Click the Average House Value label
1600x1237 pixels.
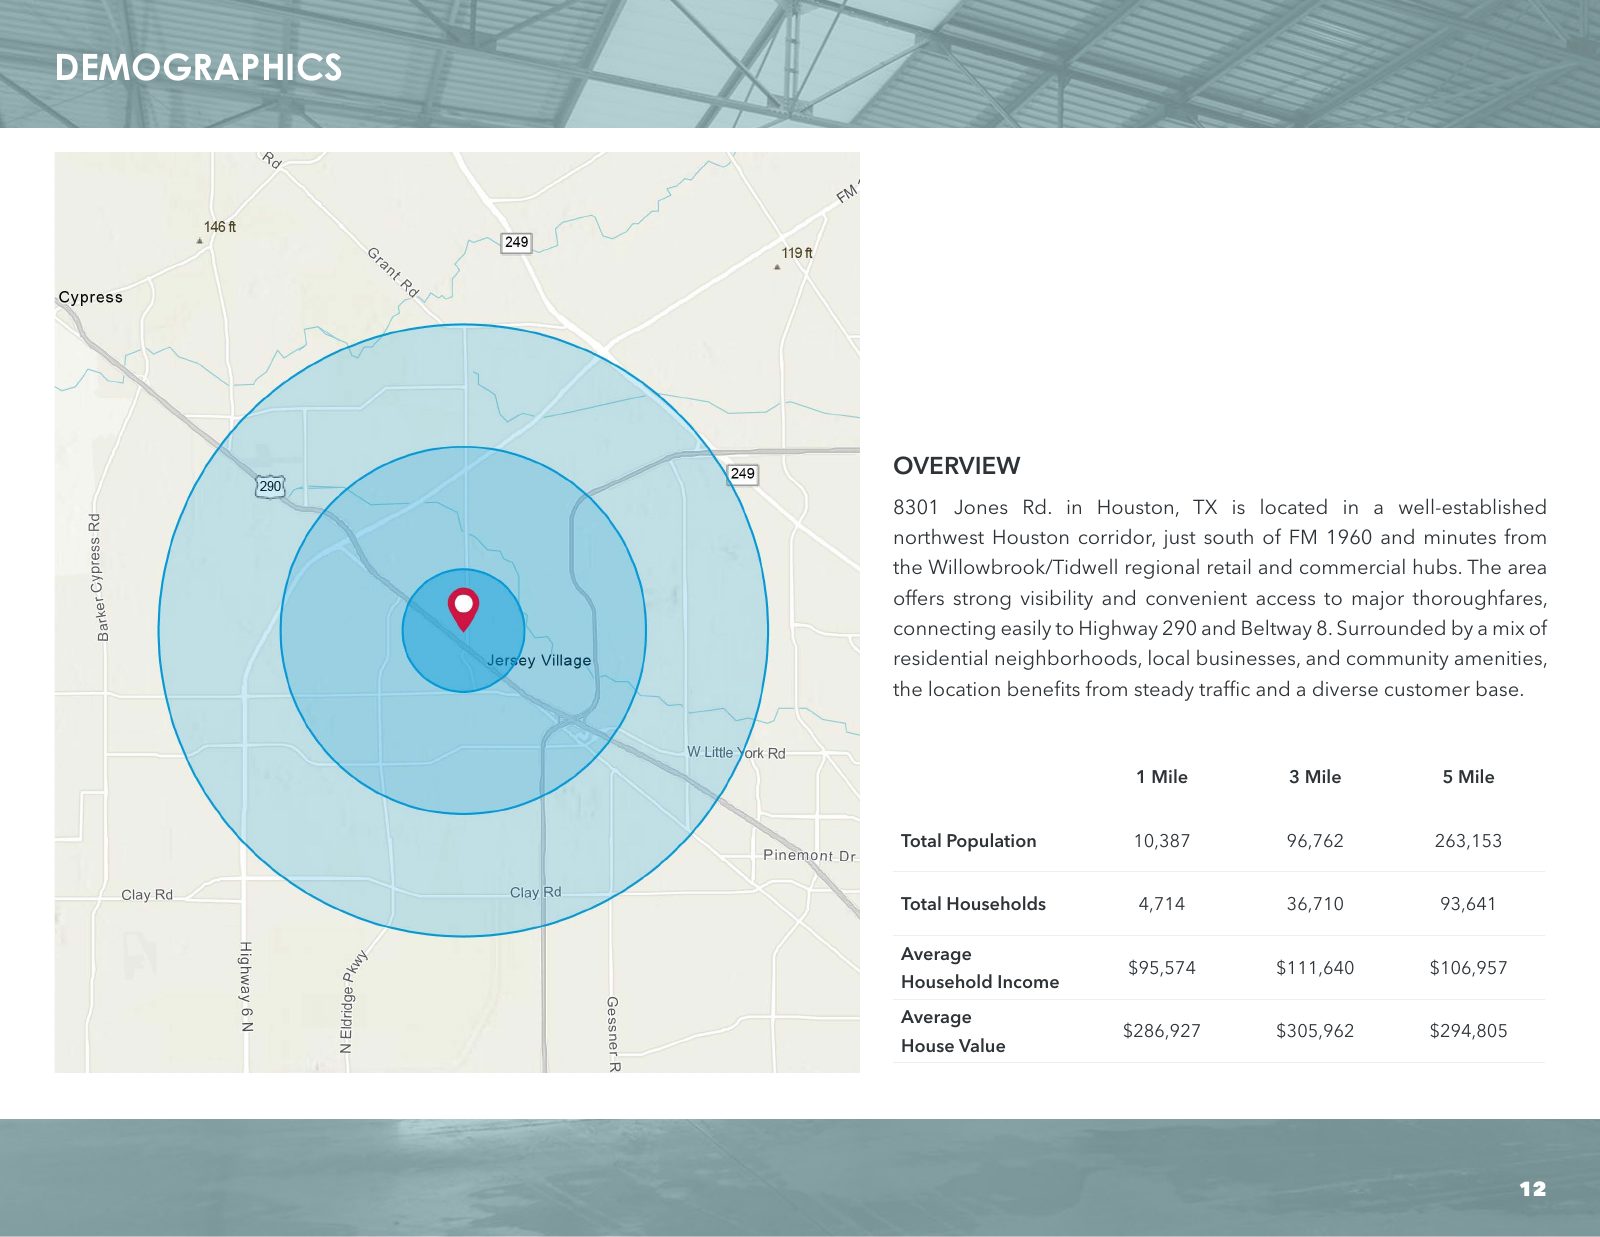(953, 1031)
